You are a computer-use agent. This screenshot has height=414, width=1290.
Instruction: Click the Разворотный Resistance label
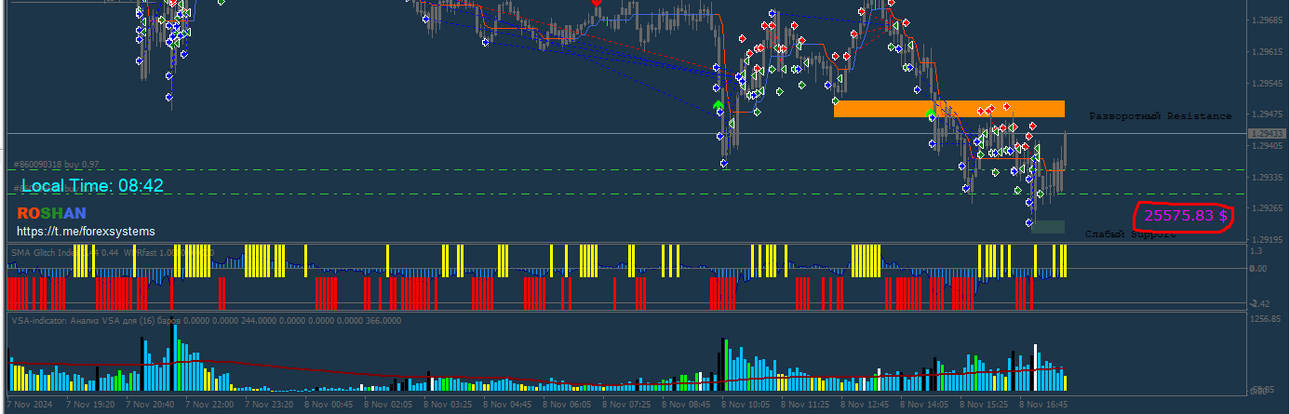click(1160, 116)
